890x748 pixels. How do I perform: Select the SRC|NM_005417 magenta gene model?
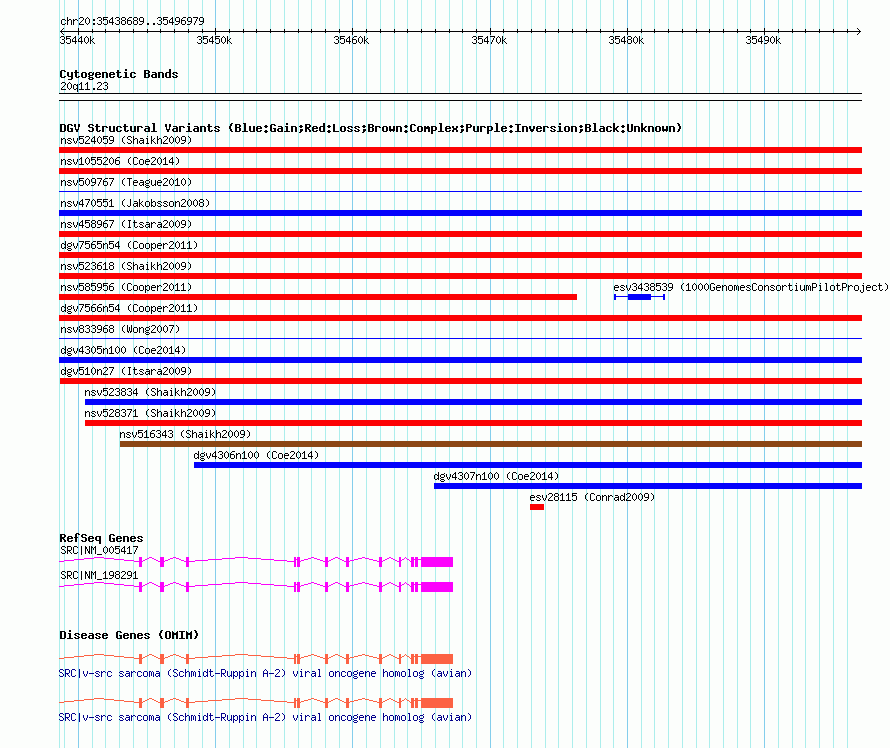(x=256, y=562)
